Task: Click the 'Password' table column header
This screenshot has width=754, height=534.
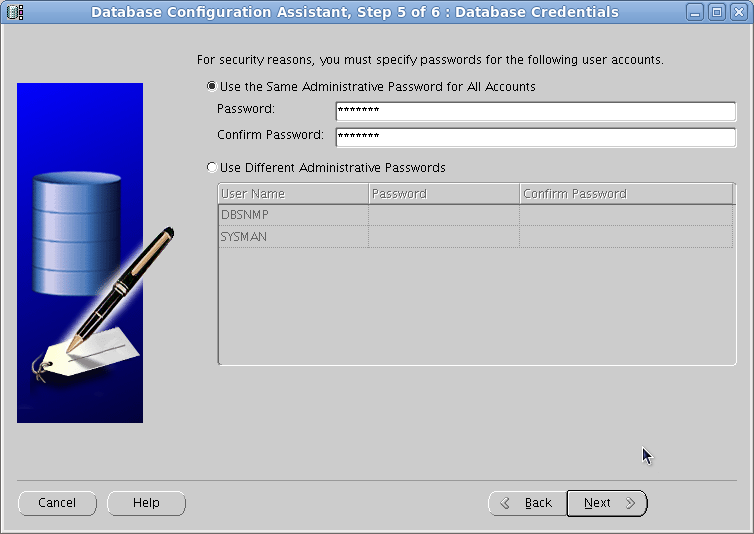Action: point(444,194)
